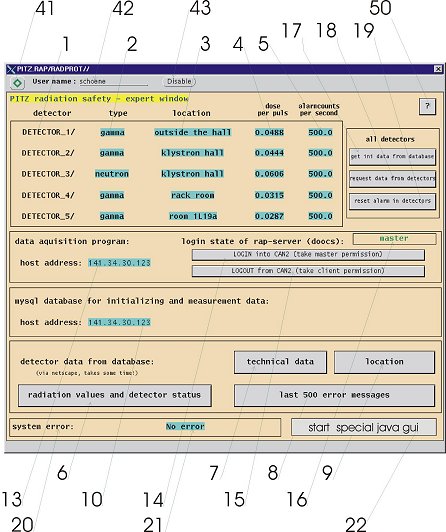446x532 pixels.
Task: Click alarmcounts 500.0 for DETECTOR_5
Action: pos(320,216)
